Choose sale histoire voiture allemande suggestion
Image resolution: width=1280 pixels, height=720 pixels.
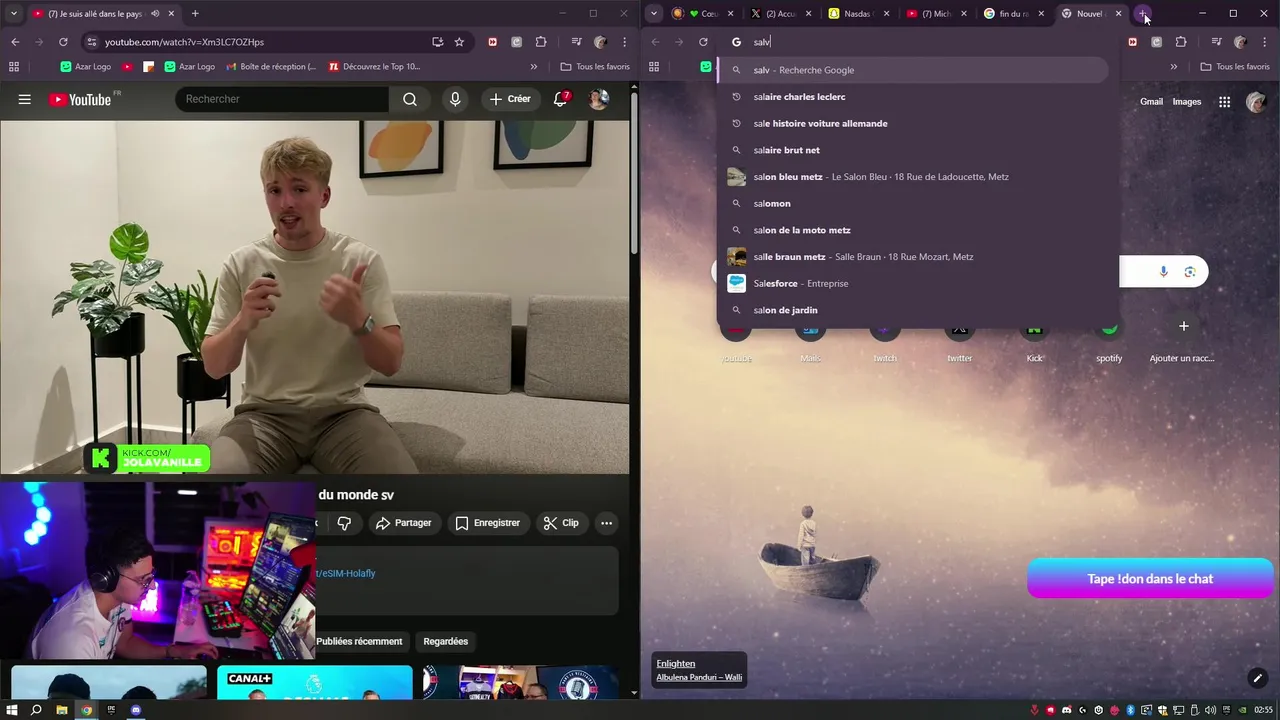pyautogui.click(x=913, y=123)
